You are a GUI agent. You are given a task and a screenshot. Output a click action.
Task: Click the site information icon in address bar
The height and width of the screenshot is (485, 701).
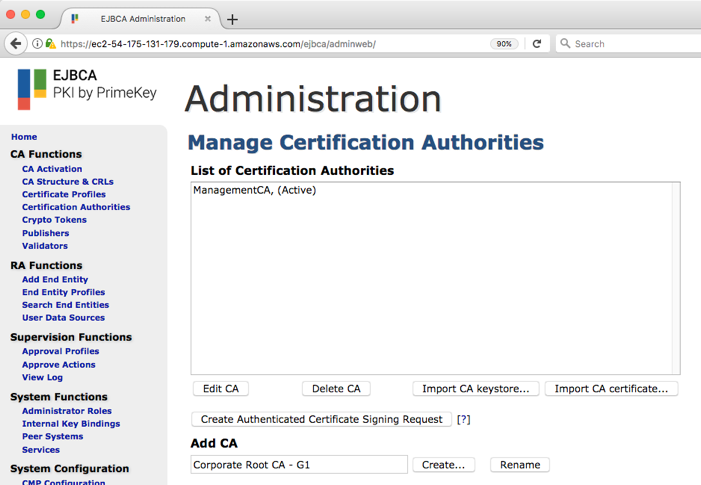37,44
